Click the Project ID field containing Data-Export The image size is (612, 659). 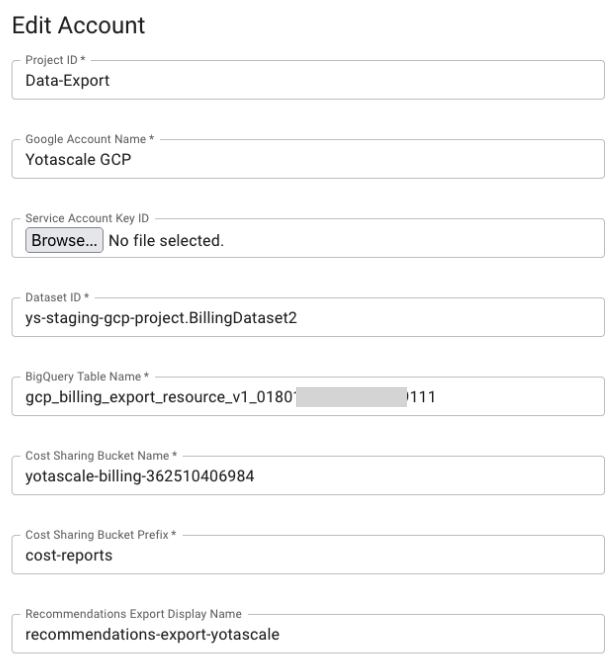(308, 81)
